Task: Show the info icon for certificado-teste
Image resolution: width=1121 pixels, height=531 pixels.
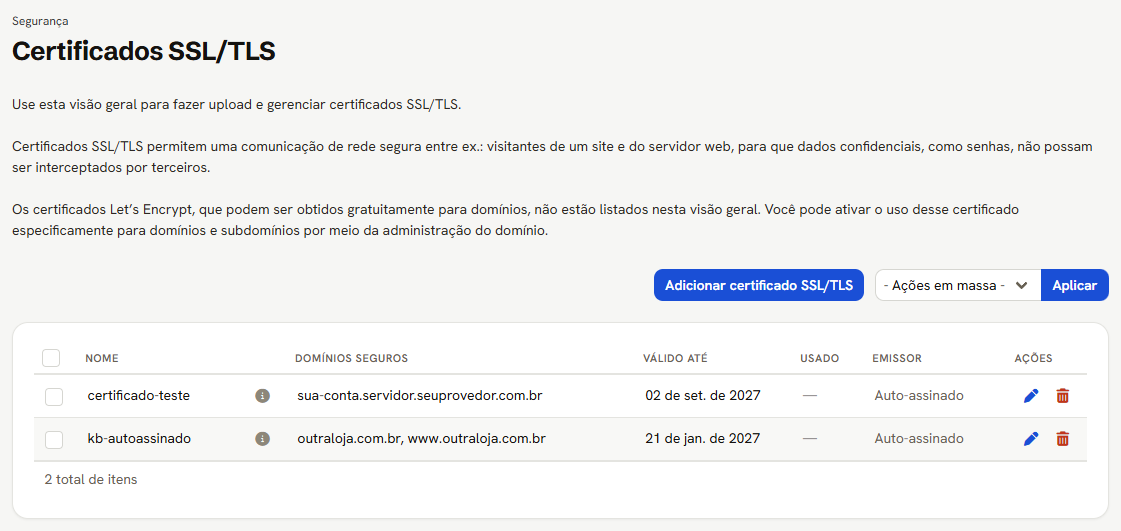Action: (262, 396)
